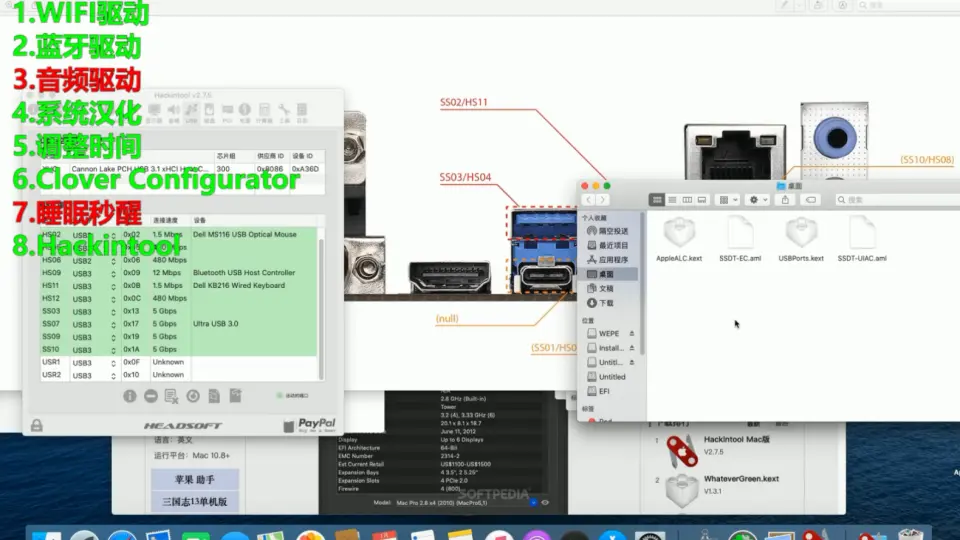Select the AppleALC.kext file
This screenshot has height=540, width=960.
pyautogui.click(x=679, y=239)
